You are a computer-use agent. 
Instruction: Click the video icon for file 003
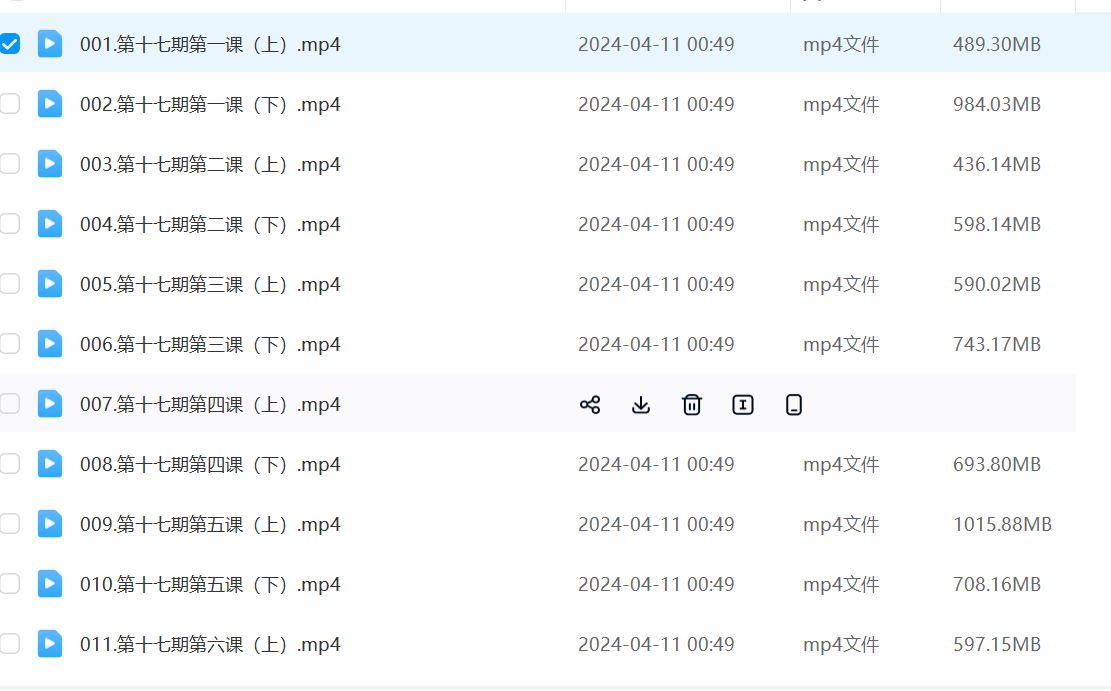click(50, 164)
